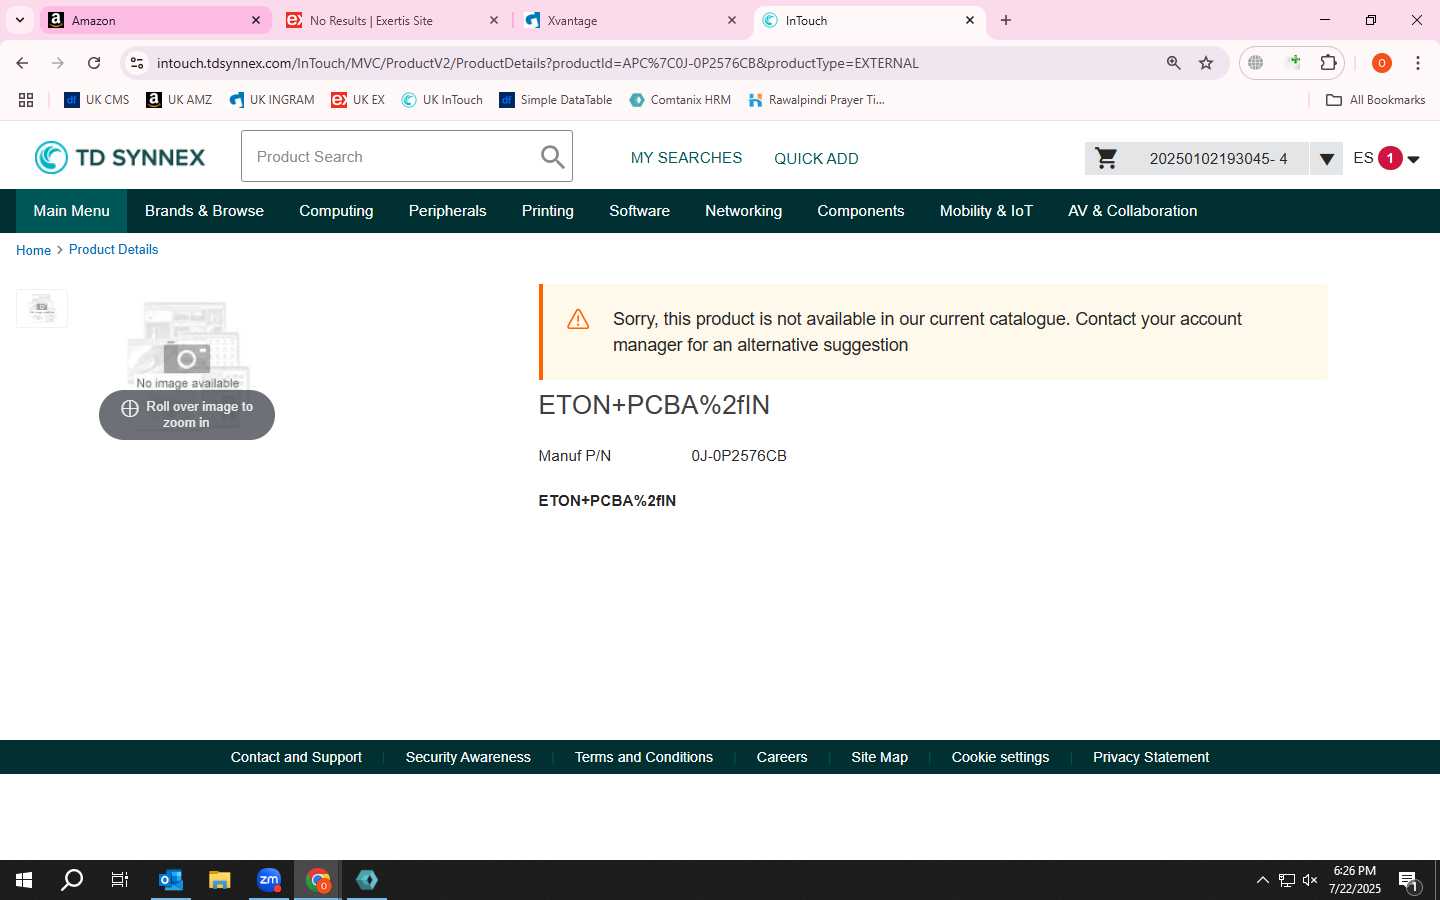Open the apps grid in bookmarks bar
The image size is (1440, 900).
click(26, 100)
